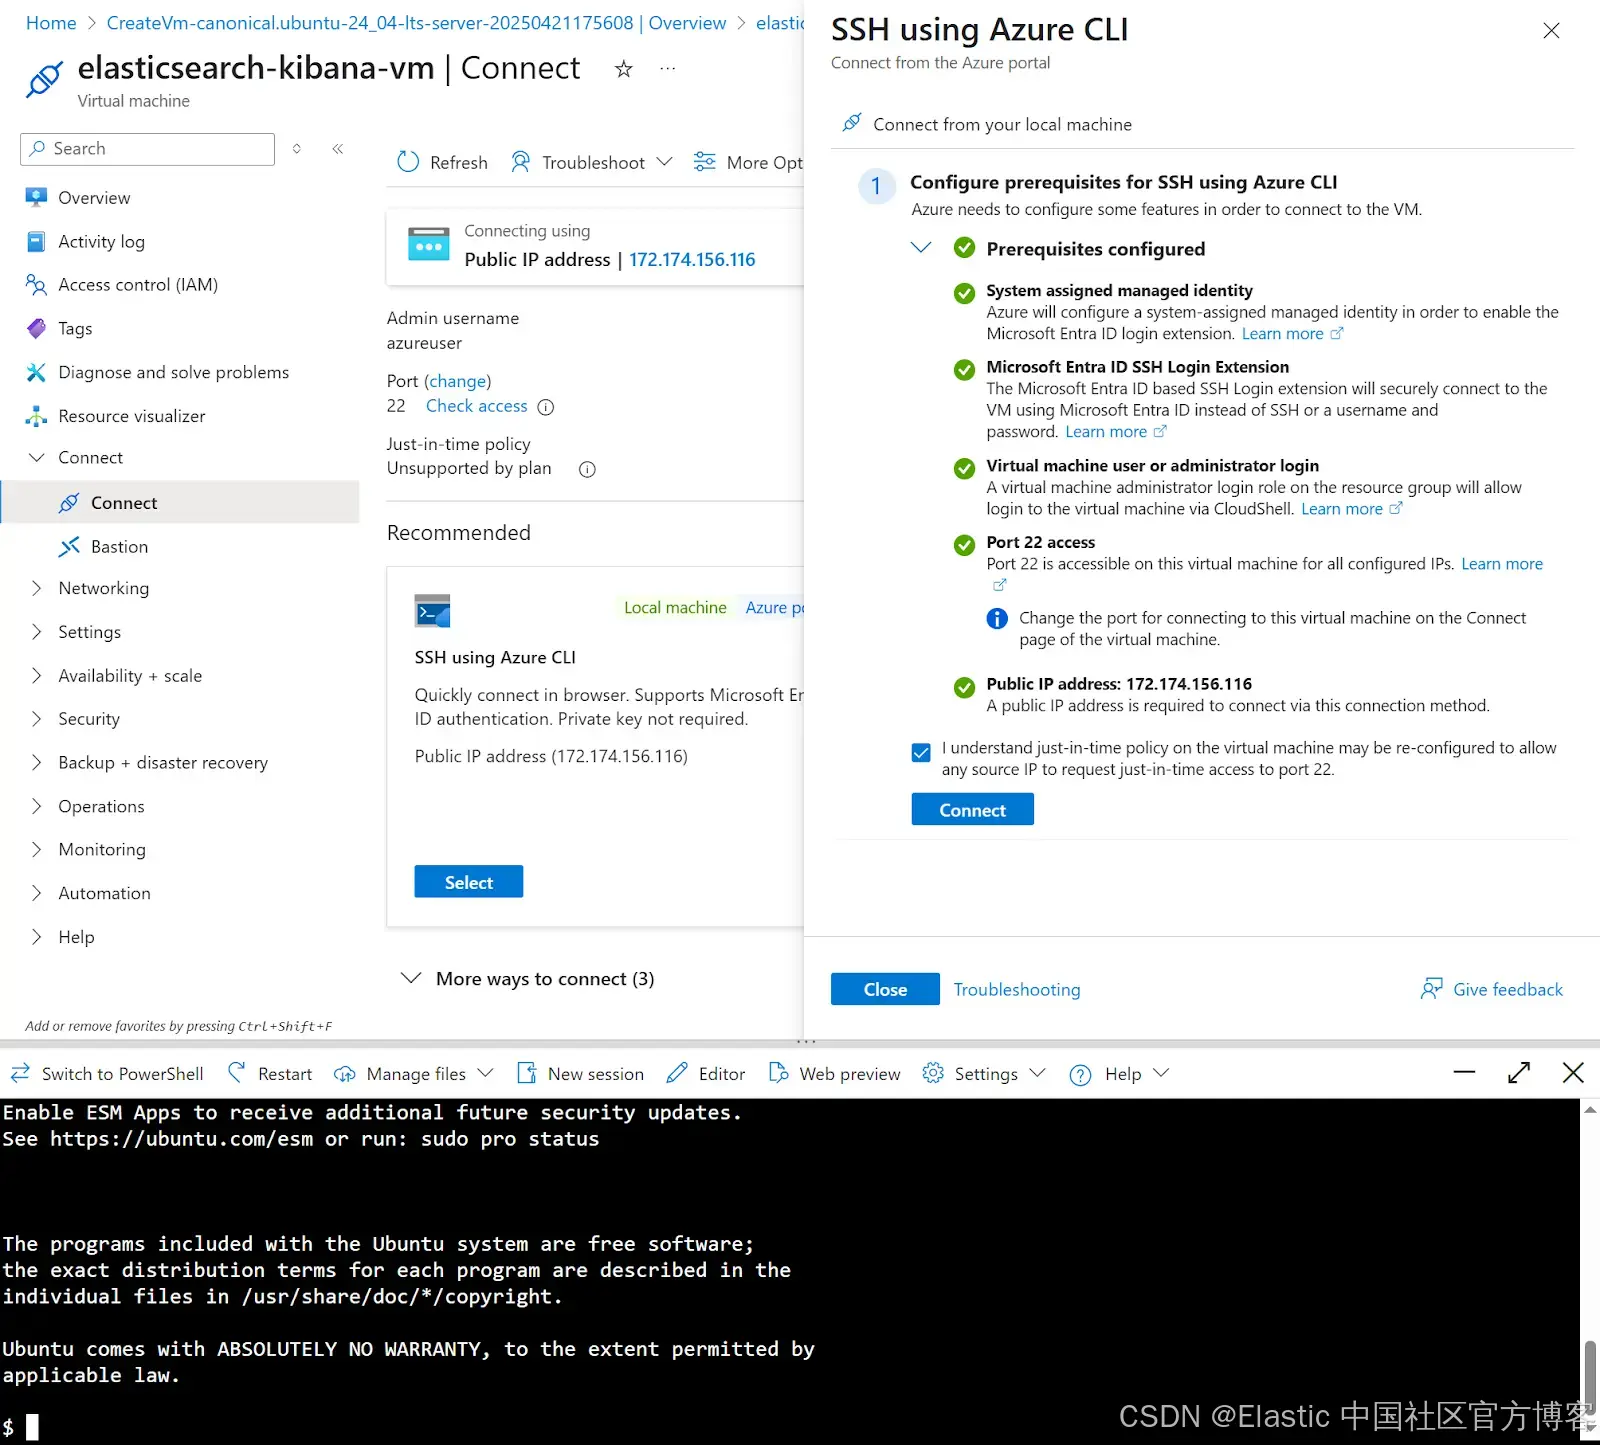Toggle the just-in-time policy understanding checkbox
The width and height of the screenshot is (1600, 1445).
click(921, 752)
